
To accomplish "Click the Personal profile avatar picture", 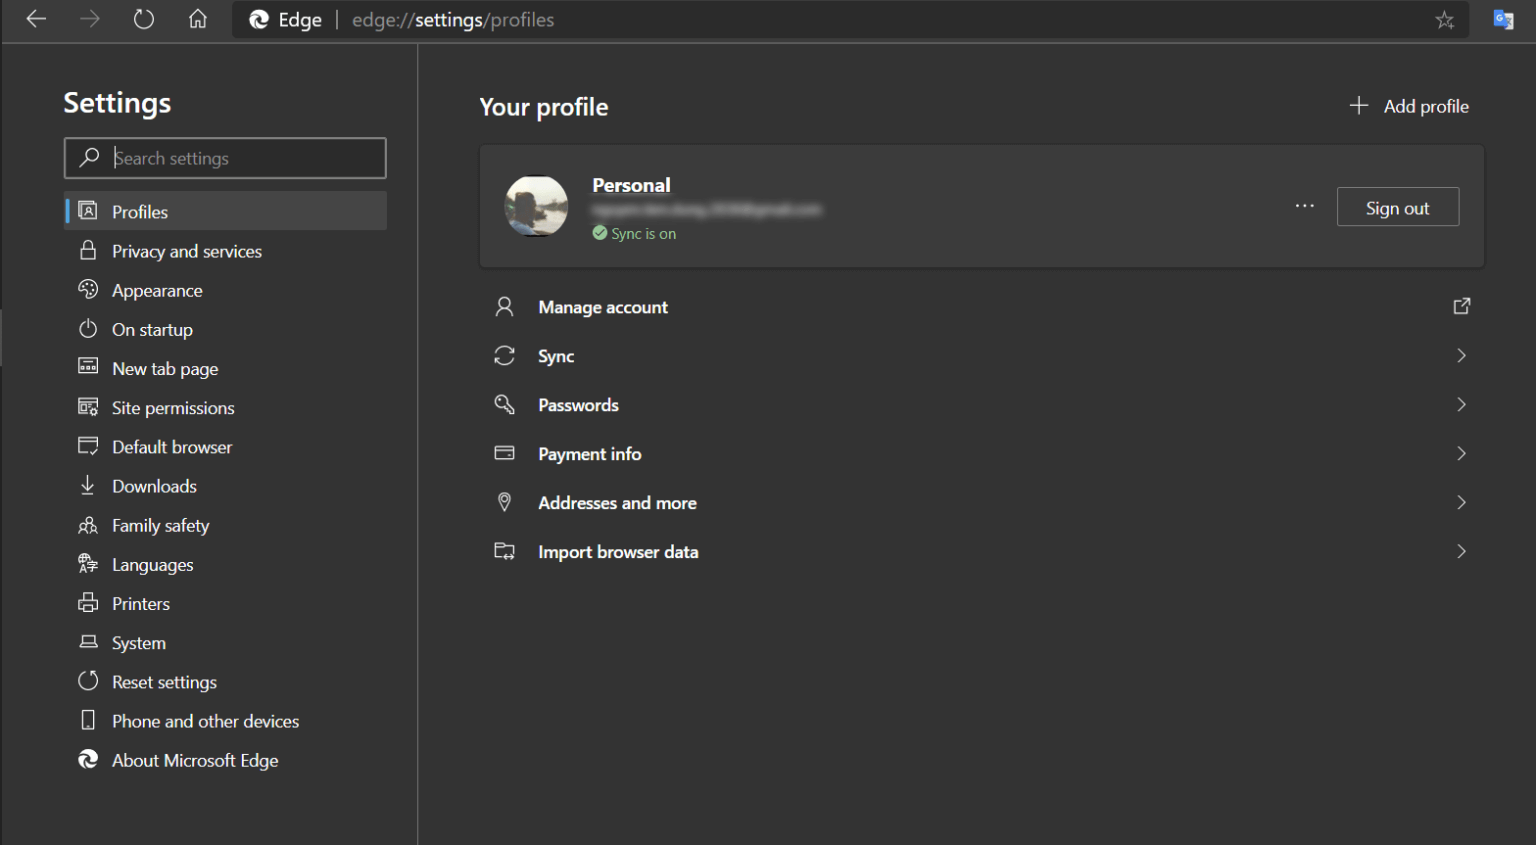I will pyautogui.click(x=537, y=206).
